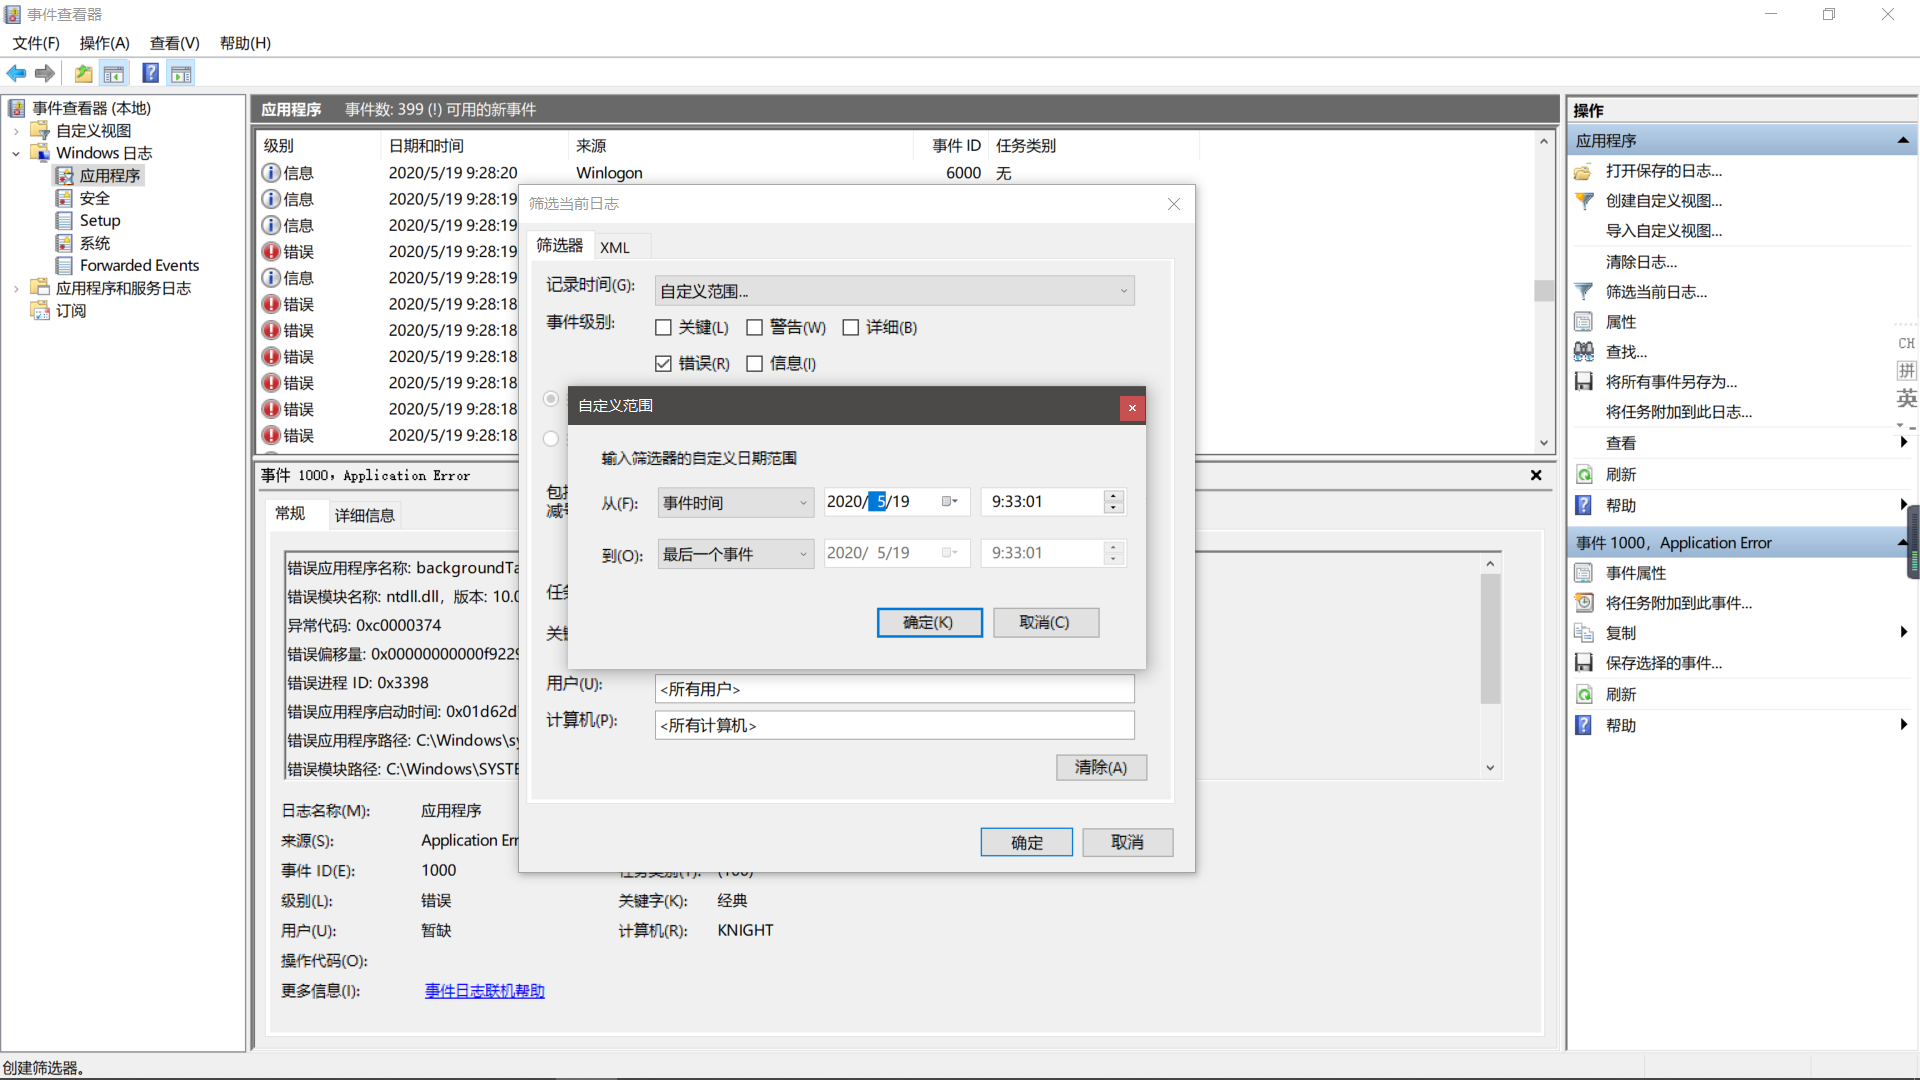
Task: Open the 查看(V) menu
Action: tap(174, 43)
